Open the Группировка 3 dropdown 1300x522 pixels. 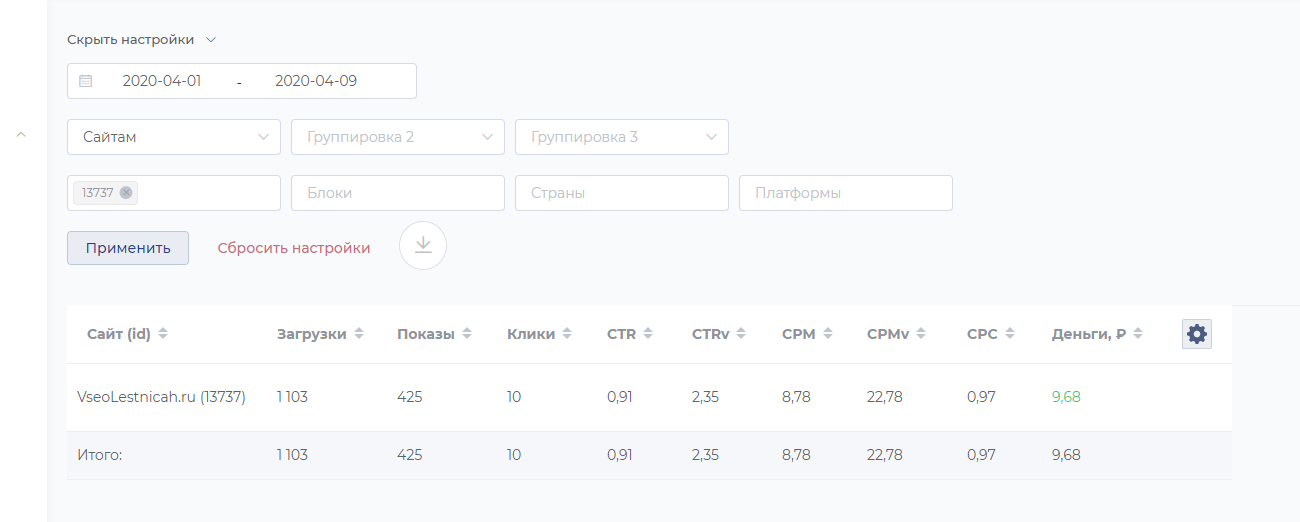coord(622,137)
